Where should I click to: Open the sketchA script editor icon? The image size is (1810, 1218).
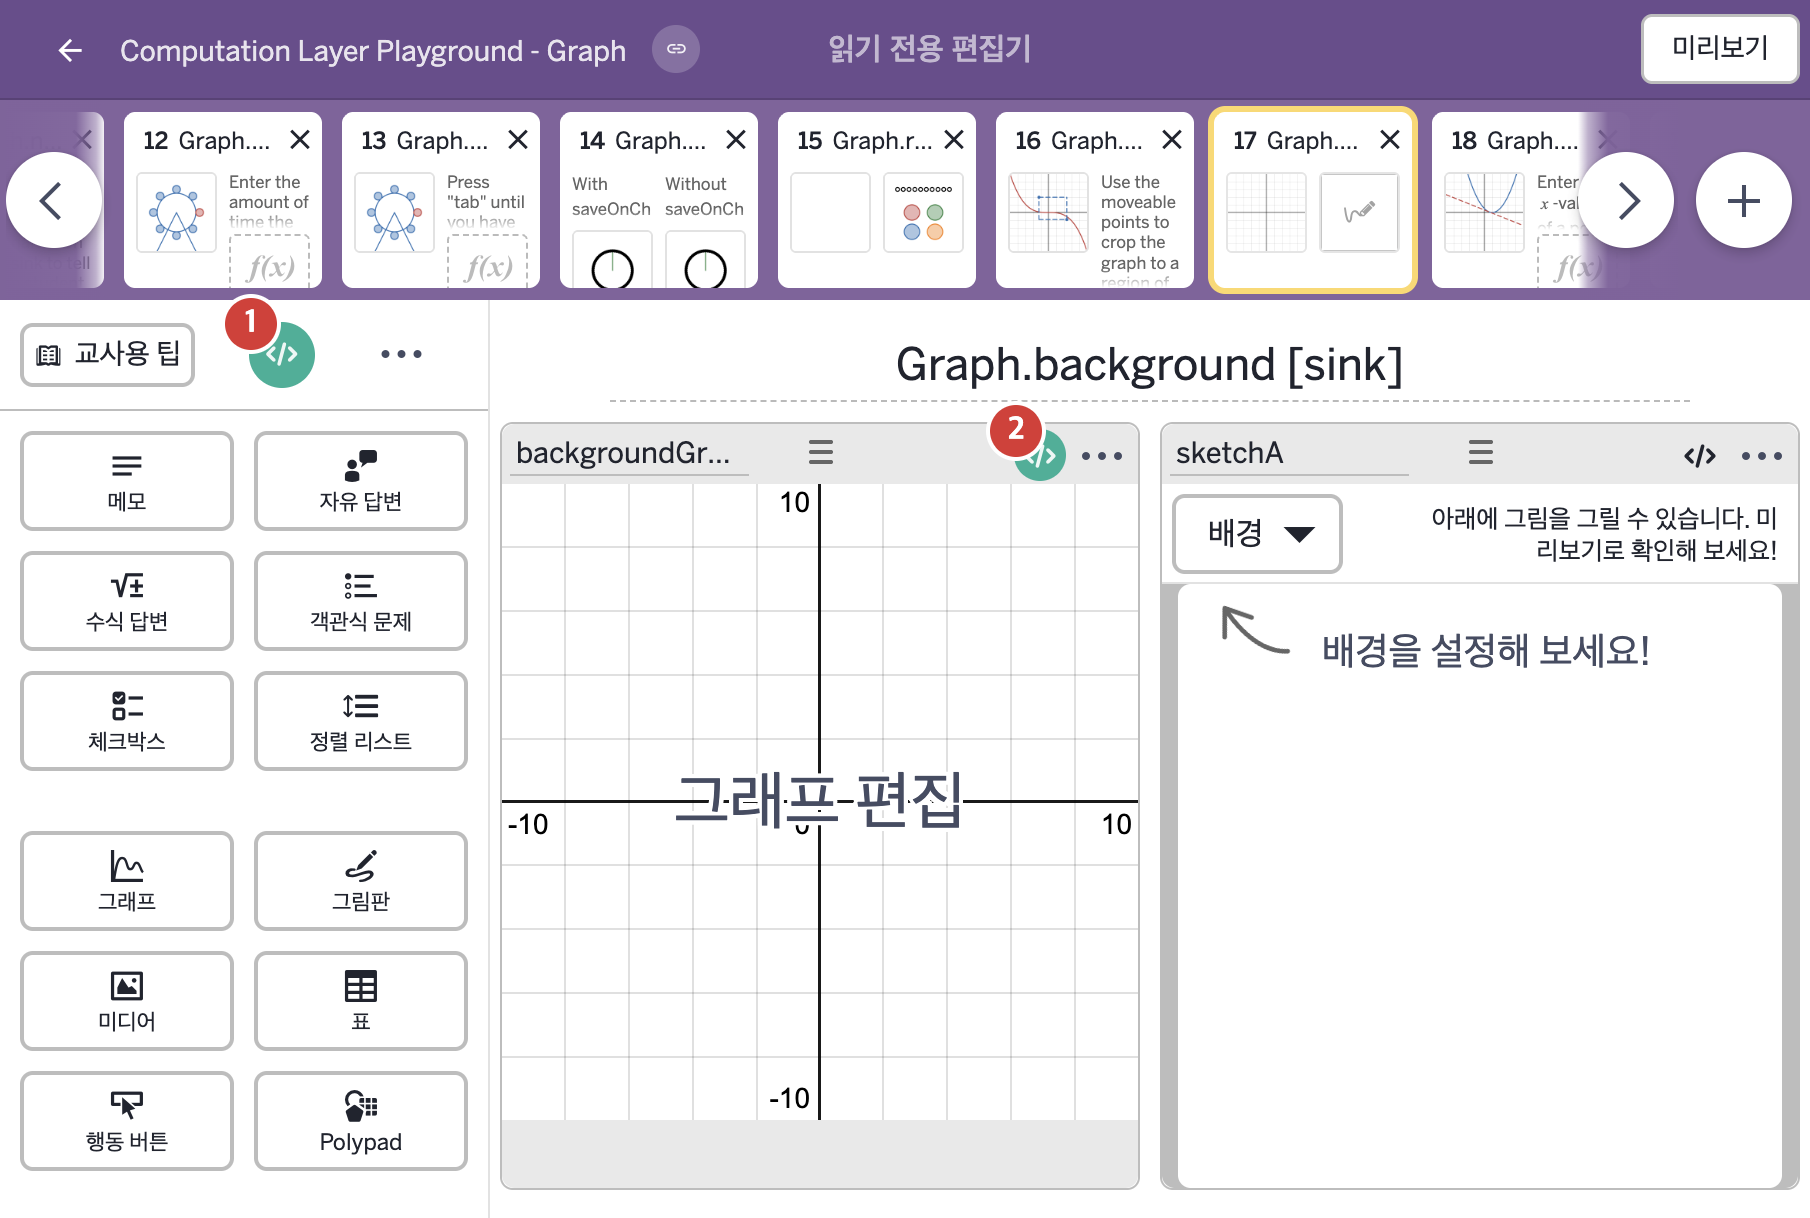1700,456
